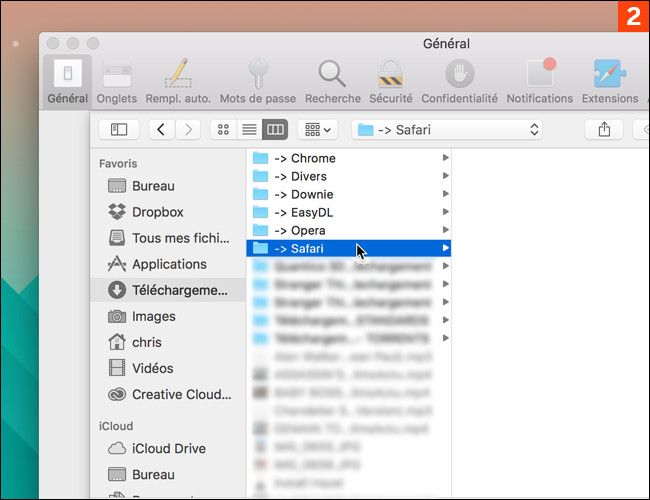Select Dropbox in the Favoris sidebar
The height and width of the screenshot is (500, 650).
[x=158, y=212]
